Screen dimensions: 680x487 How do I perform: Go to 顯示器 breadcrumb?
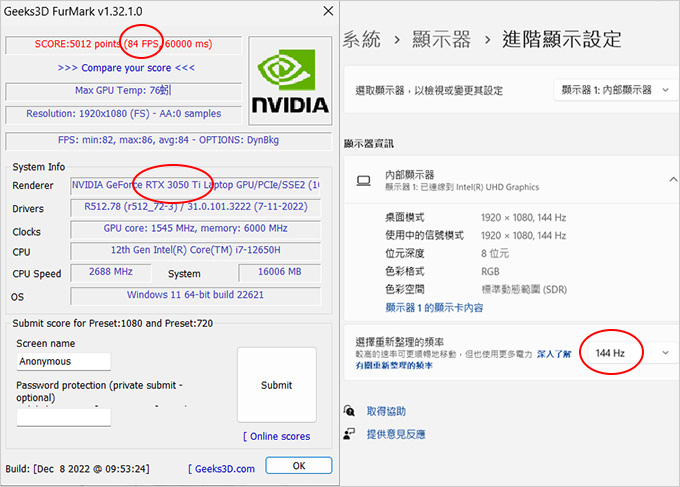coord(441,39)
